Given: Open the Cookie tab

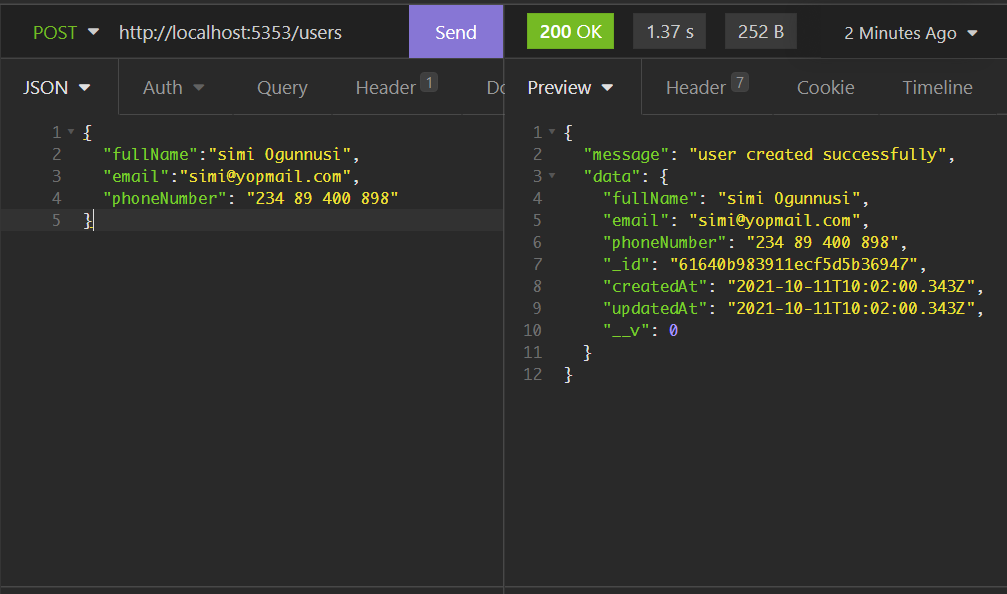Looking at the screenshot, I should click(x=825, y=87).
